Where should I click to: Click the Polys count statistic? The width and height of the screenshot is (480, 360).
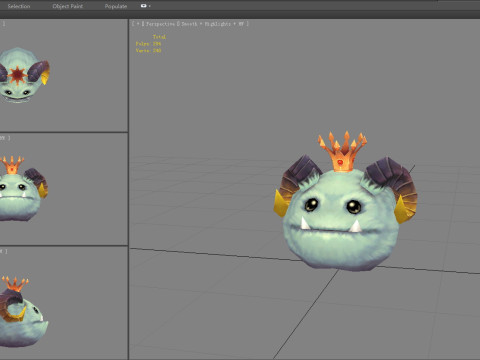coord(148,44)
